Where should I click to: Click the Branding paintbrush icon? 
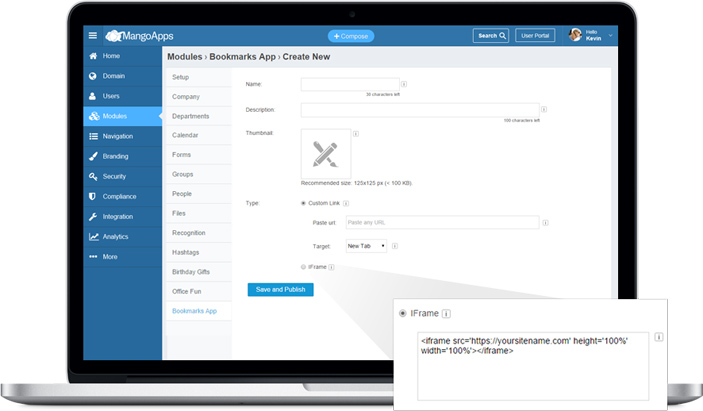(x=93, y=156)
